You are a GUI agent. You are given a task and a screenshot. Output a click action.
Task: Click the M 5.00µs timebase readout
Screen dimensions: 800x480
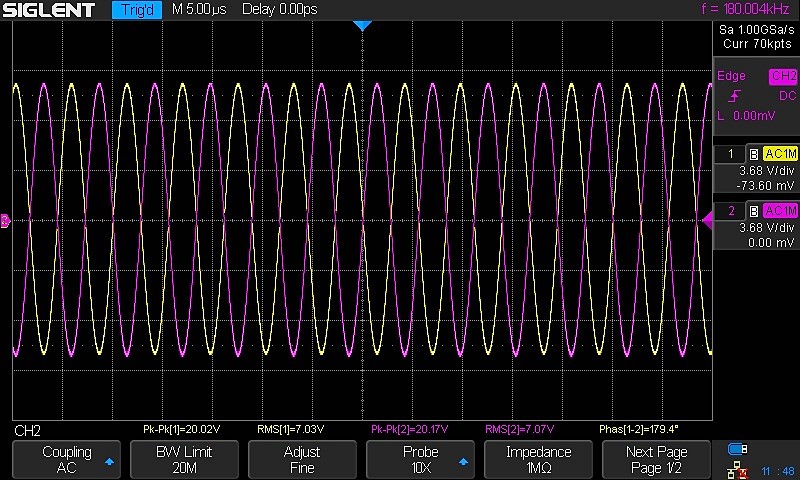coord(199,10)
